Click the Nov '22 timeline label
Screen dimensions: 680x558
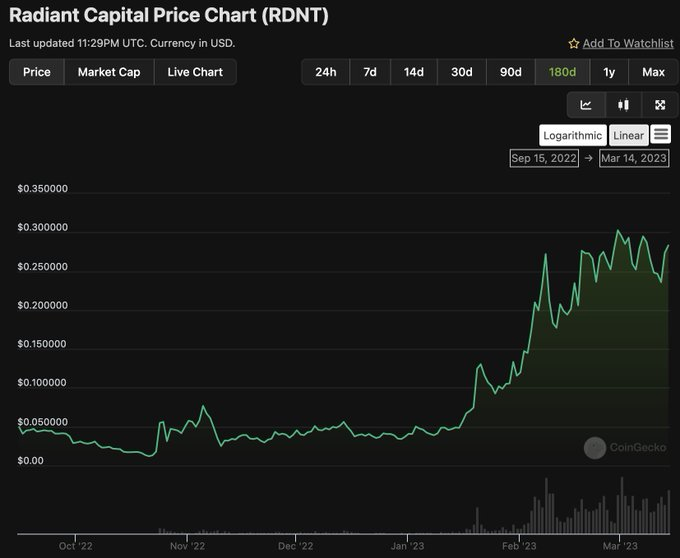coord(187,546)
